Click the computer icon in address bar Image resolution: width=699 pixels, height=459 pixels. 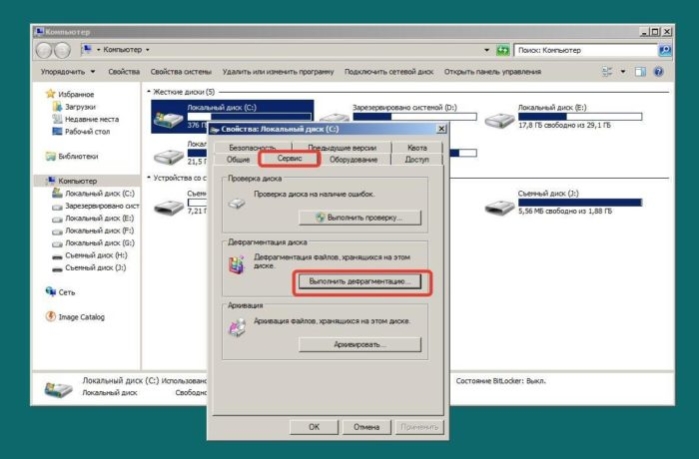(x=87, y=49)
